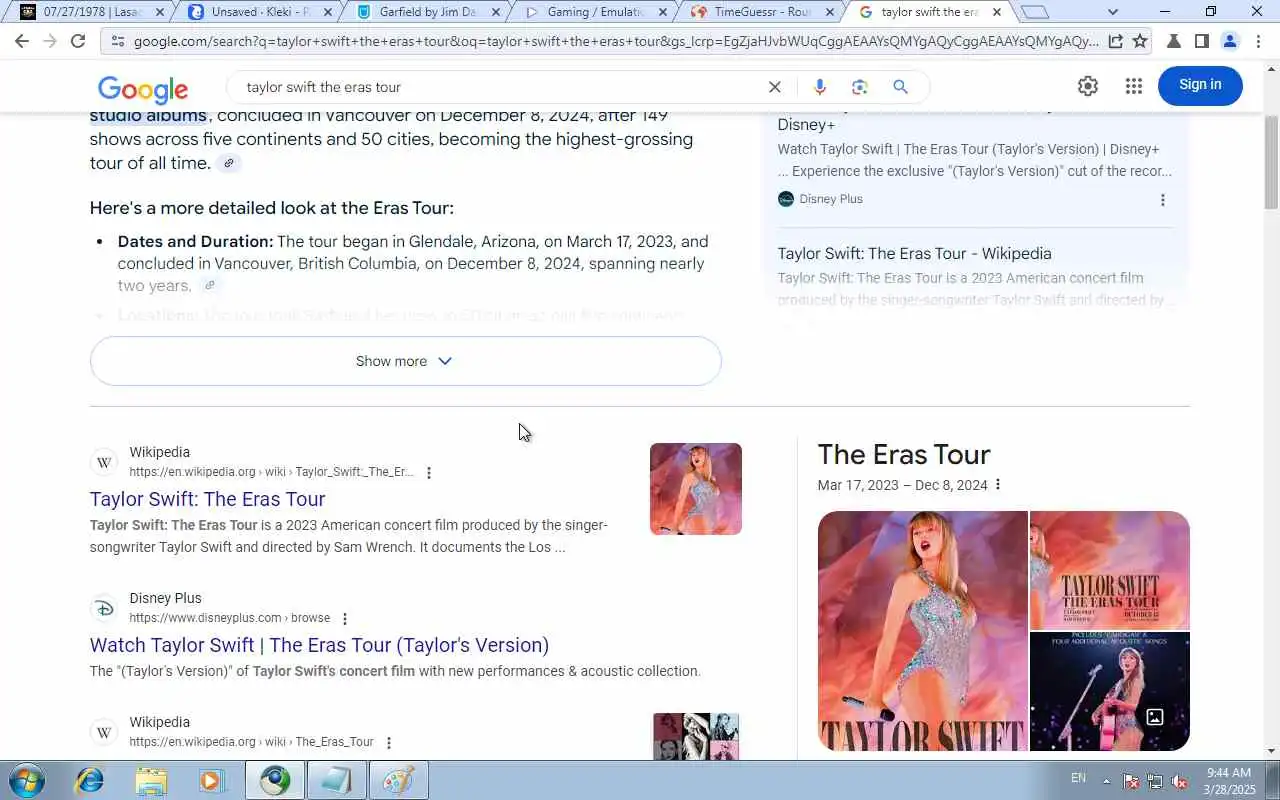Image resolution: width=1280 pixels, height=800 pixels.
Task: Click the browser address bar URL
Action: 615,41
